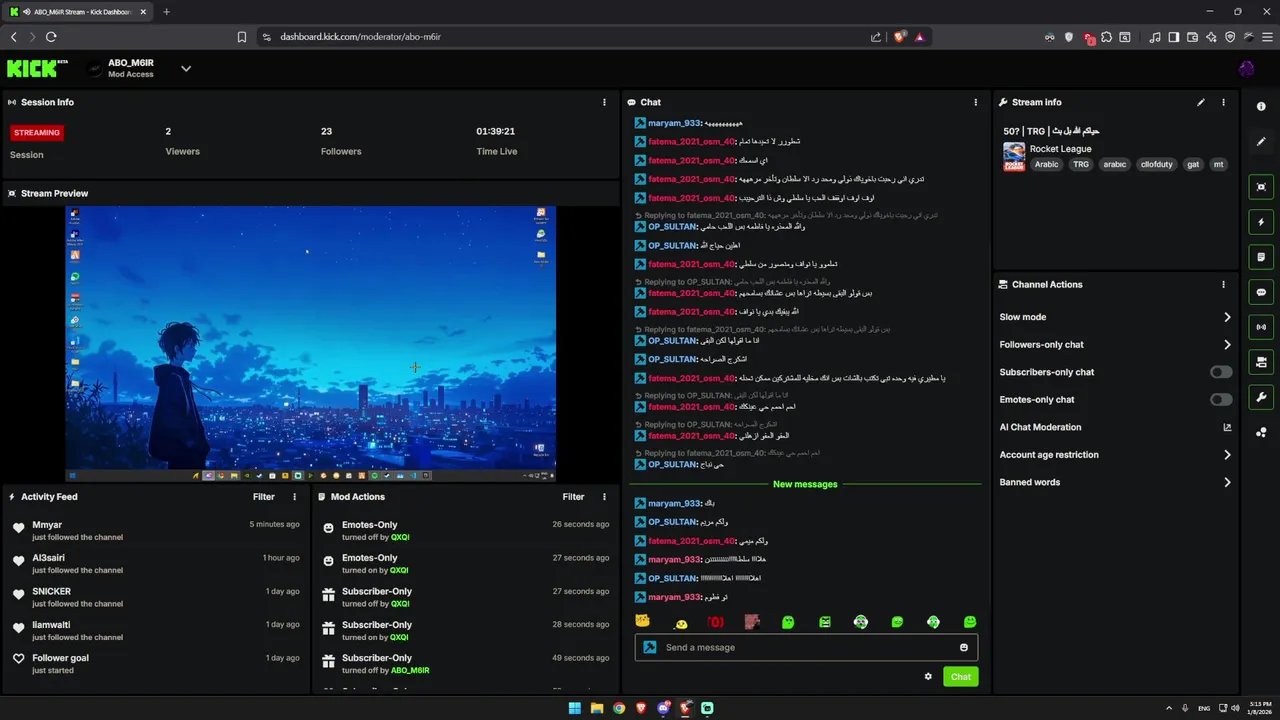
Task: Expand Followers-only chat options
Action: click(x=1227, y=344)
